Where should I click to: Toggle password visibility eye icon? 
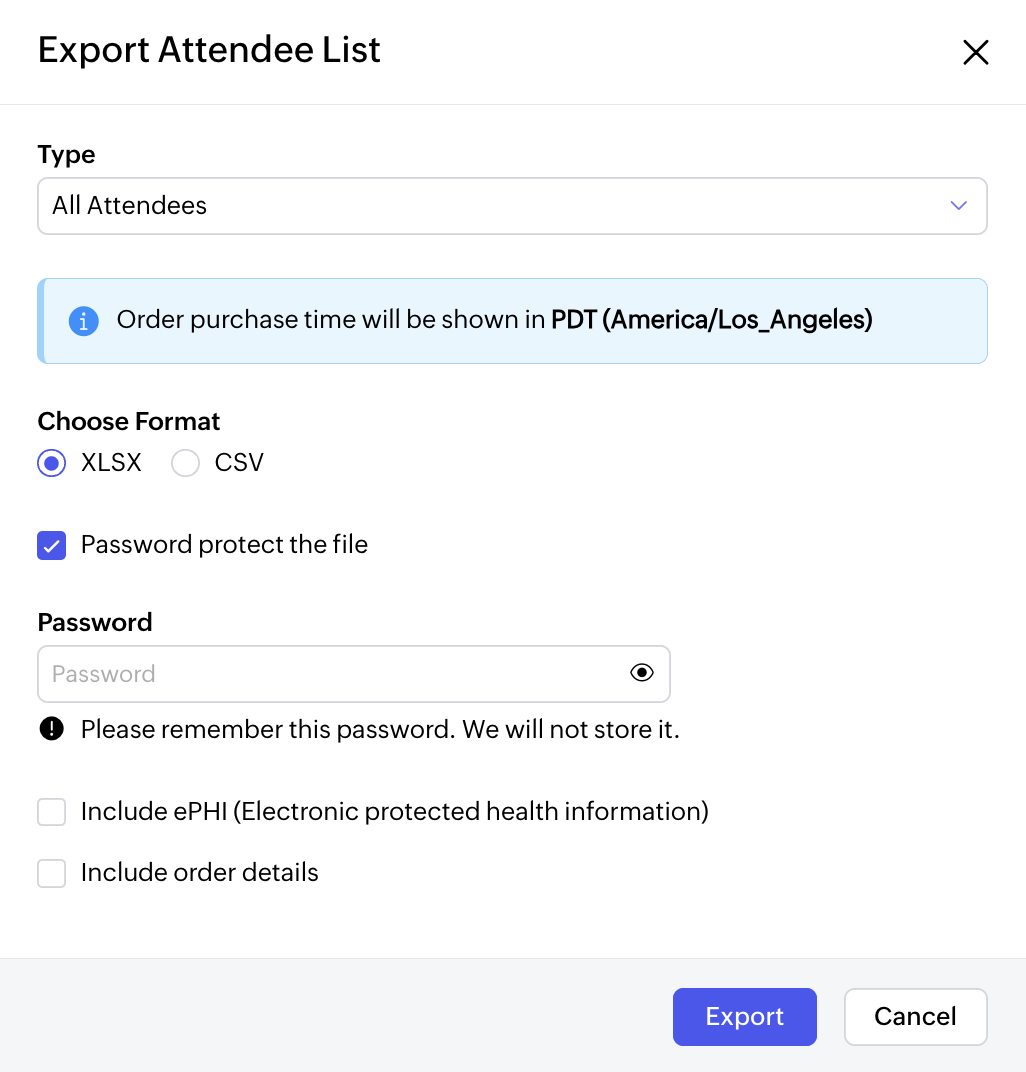(x=642, y=673)
